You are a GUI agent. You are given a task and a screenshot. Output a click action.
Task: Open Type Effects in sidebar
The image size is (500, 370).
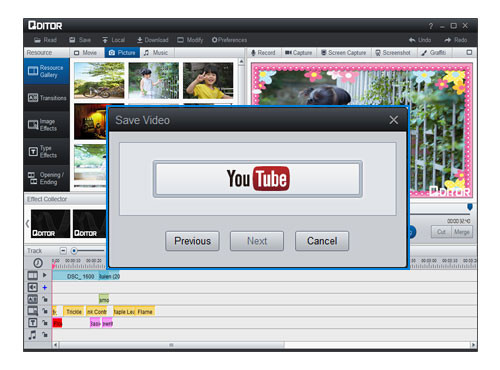point(47,152)
